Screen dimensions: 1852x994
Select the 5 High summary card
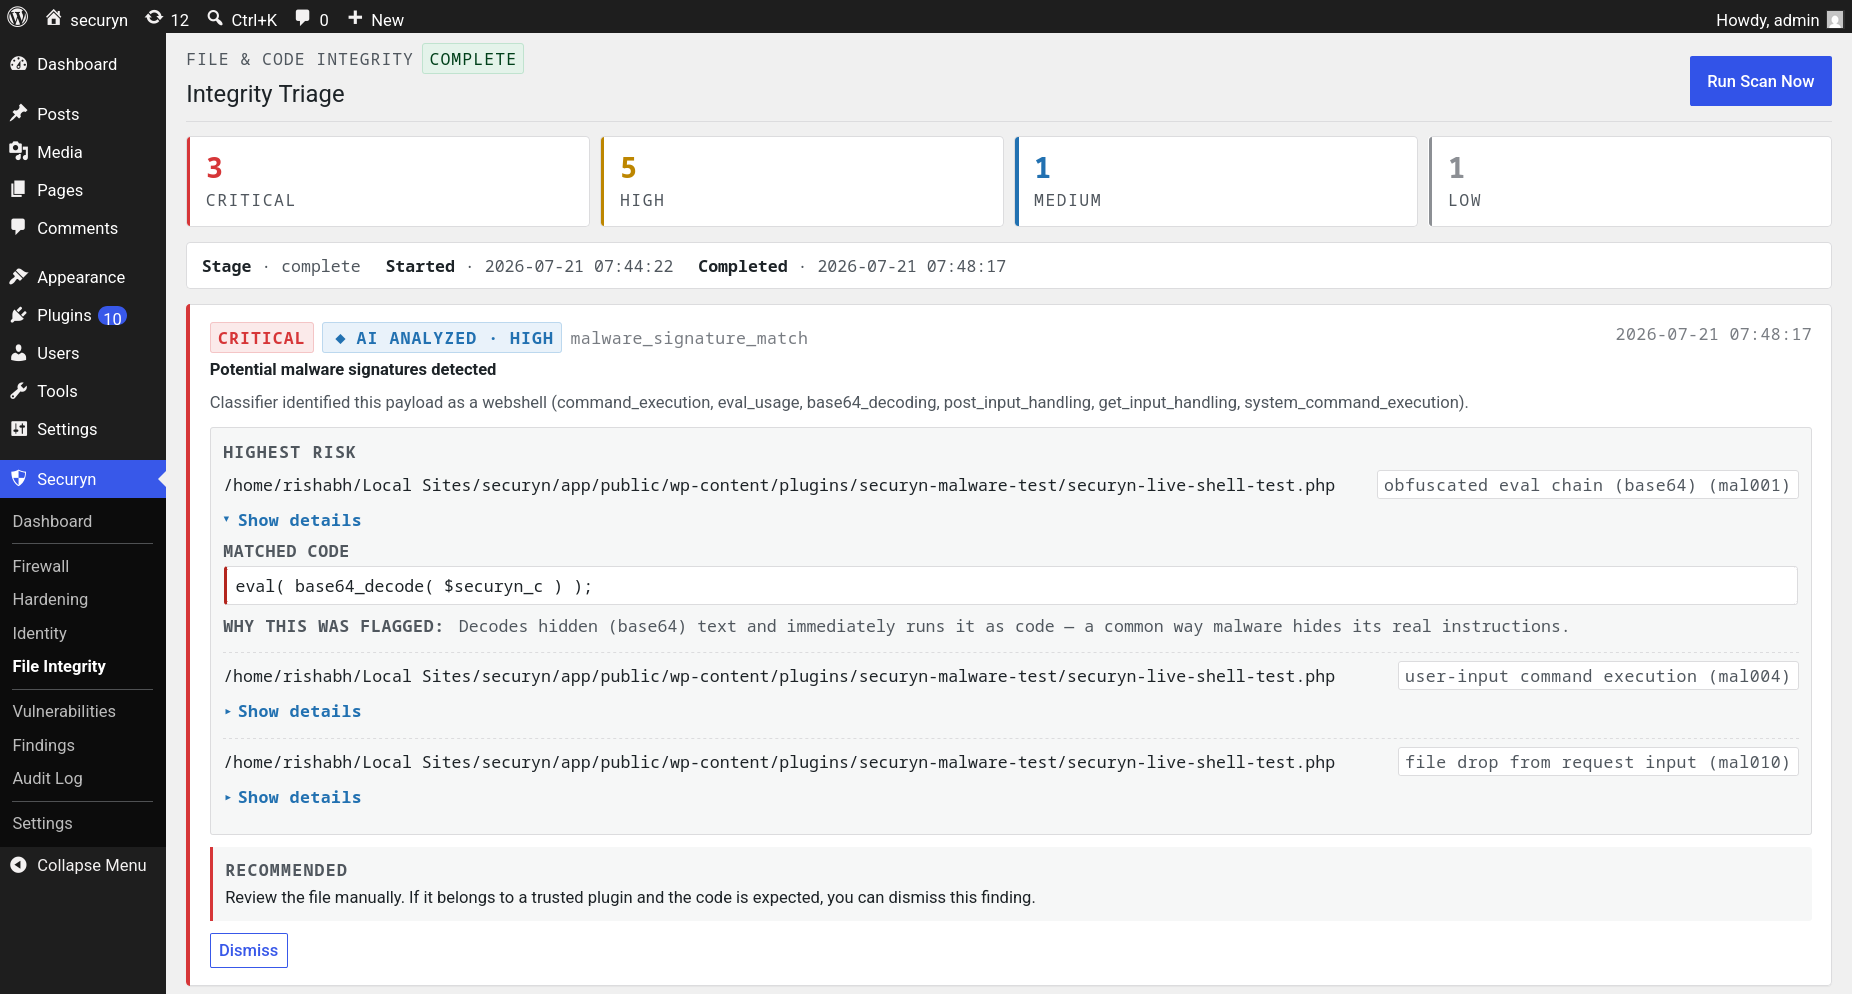(x=802, y=181)
